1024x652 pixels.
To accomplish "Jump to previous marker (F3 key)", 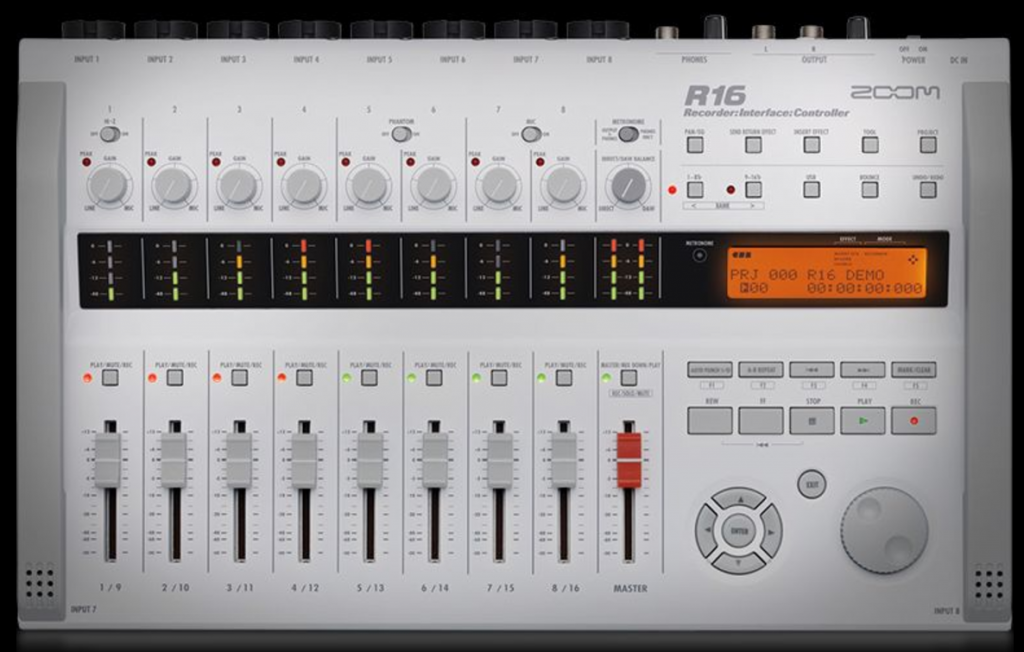I will (812, 370).
